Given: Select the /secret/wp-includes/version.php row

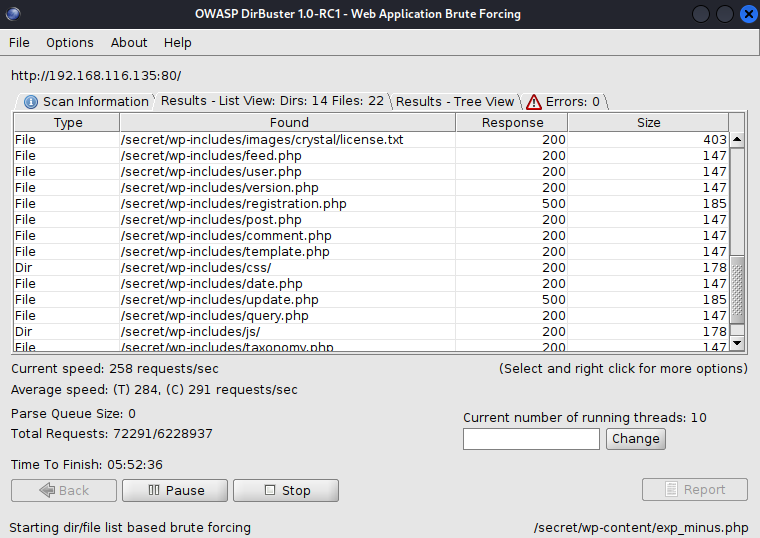Looking at the screenshot, I should click(371, 188).
